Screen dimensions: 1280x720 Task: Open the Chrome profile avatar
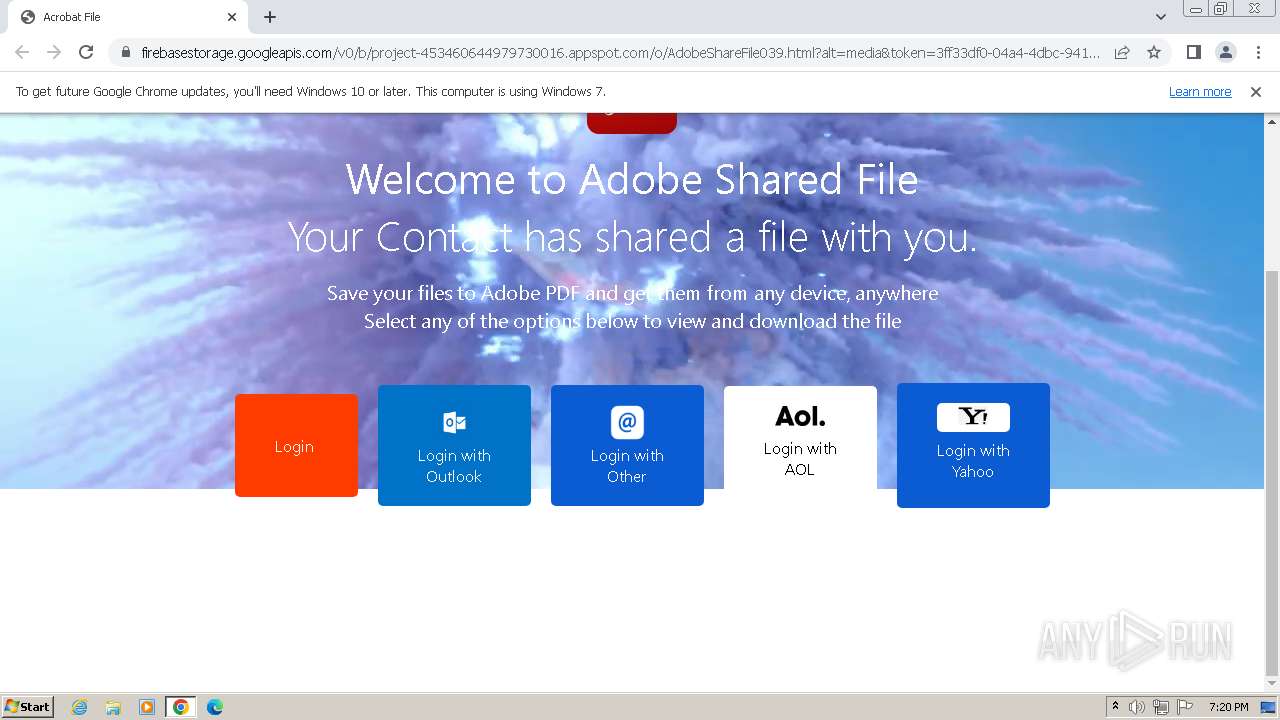click(x=1225, y=52)
